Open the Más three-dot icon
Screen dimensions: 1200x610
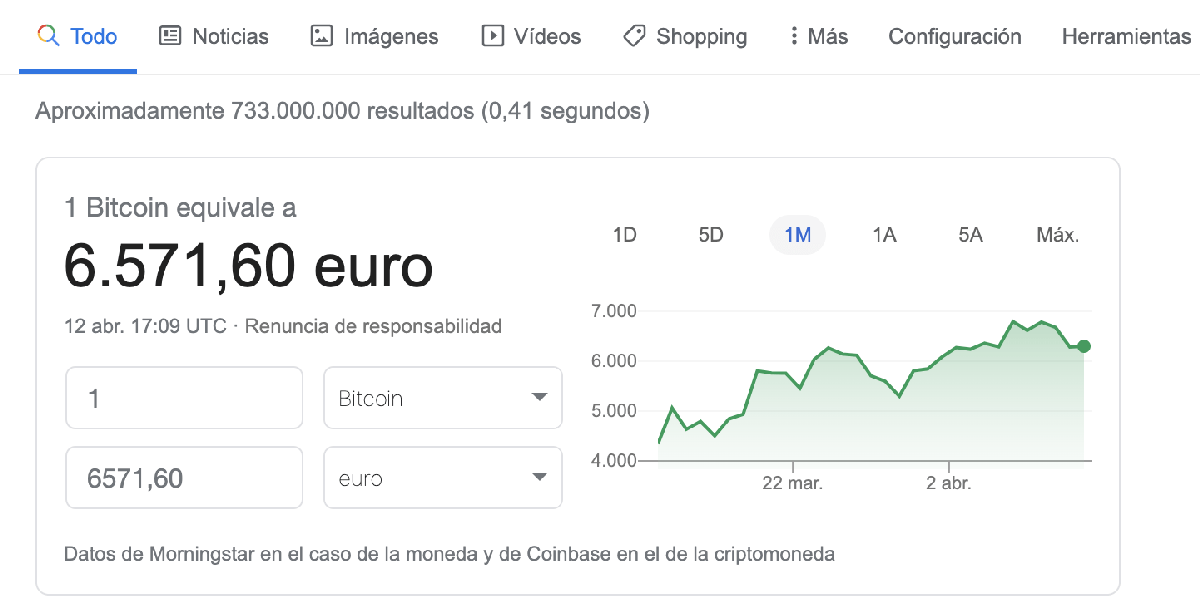pos(793,35)
